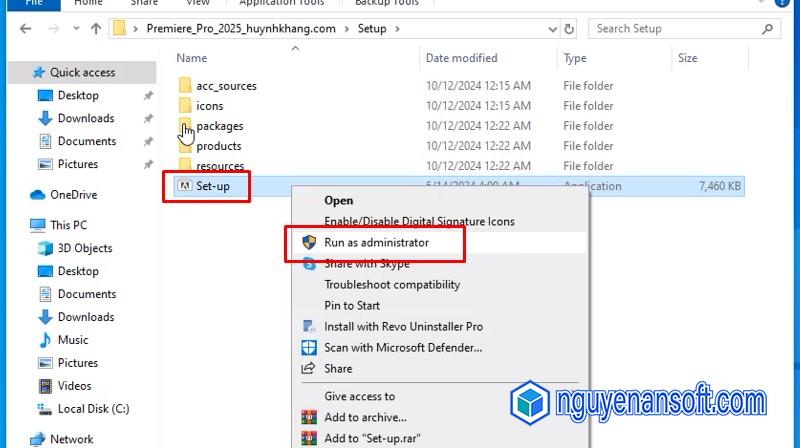Select the resources folder
This screenshot has height=448, width=800.
click(x=220, y=166)
